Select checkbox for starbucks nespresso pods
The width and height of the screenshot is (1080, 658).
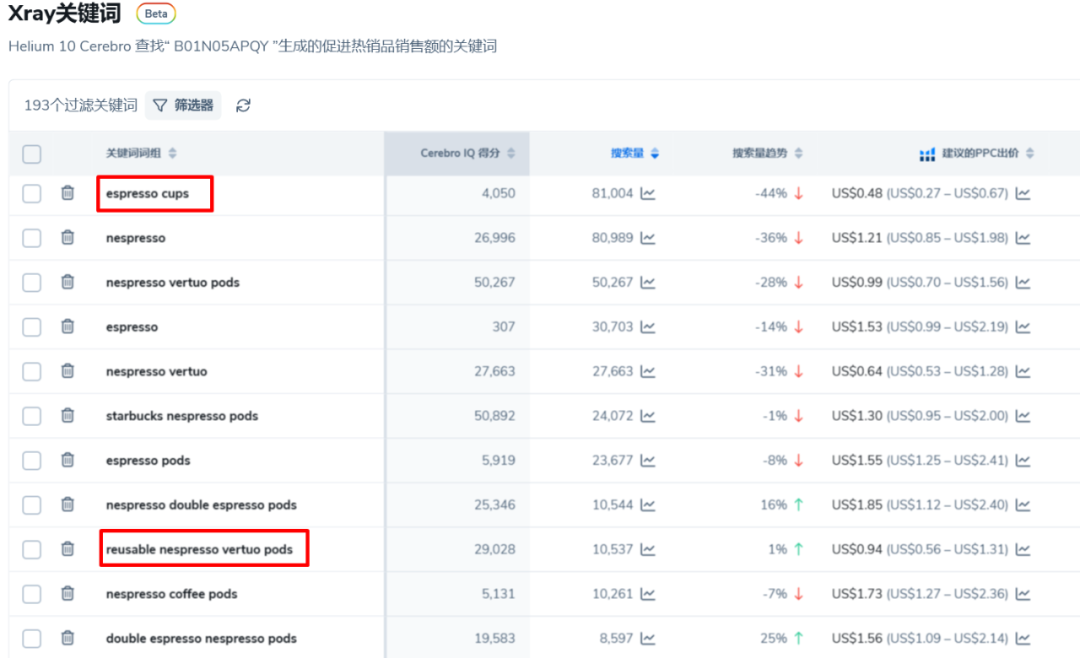pyautogui.click(x=32, y=416)
